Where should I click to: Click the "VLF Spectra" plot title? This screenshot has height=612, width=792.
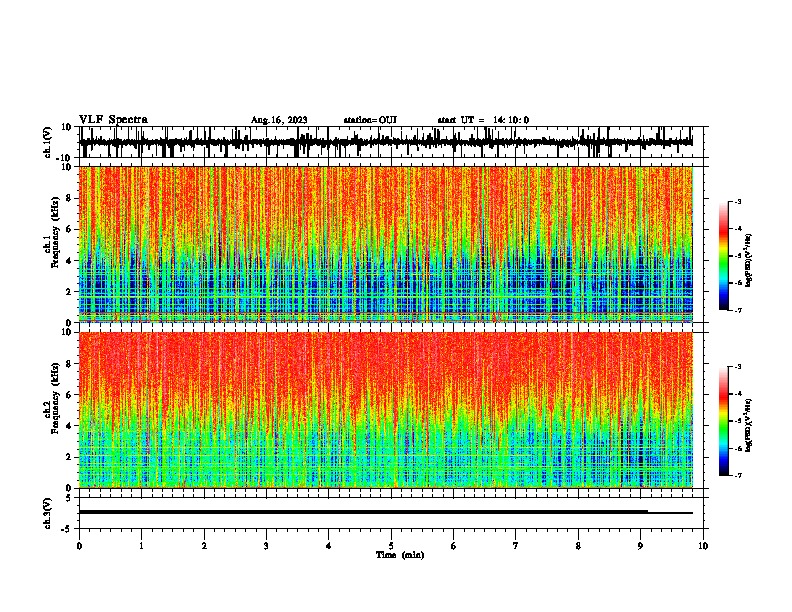coord(113,120)
